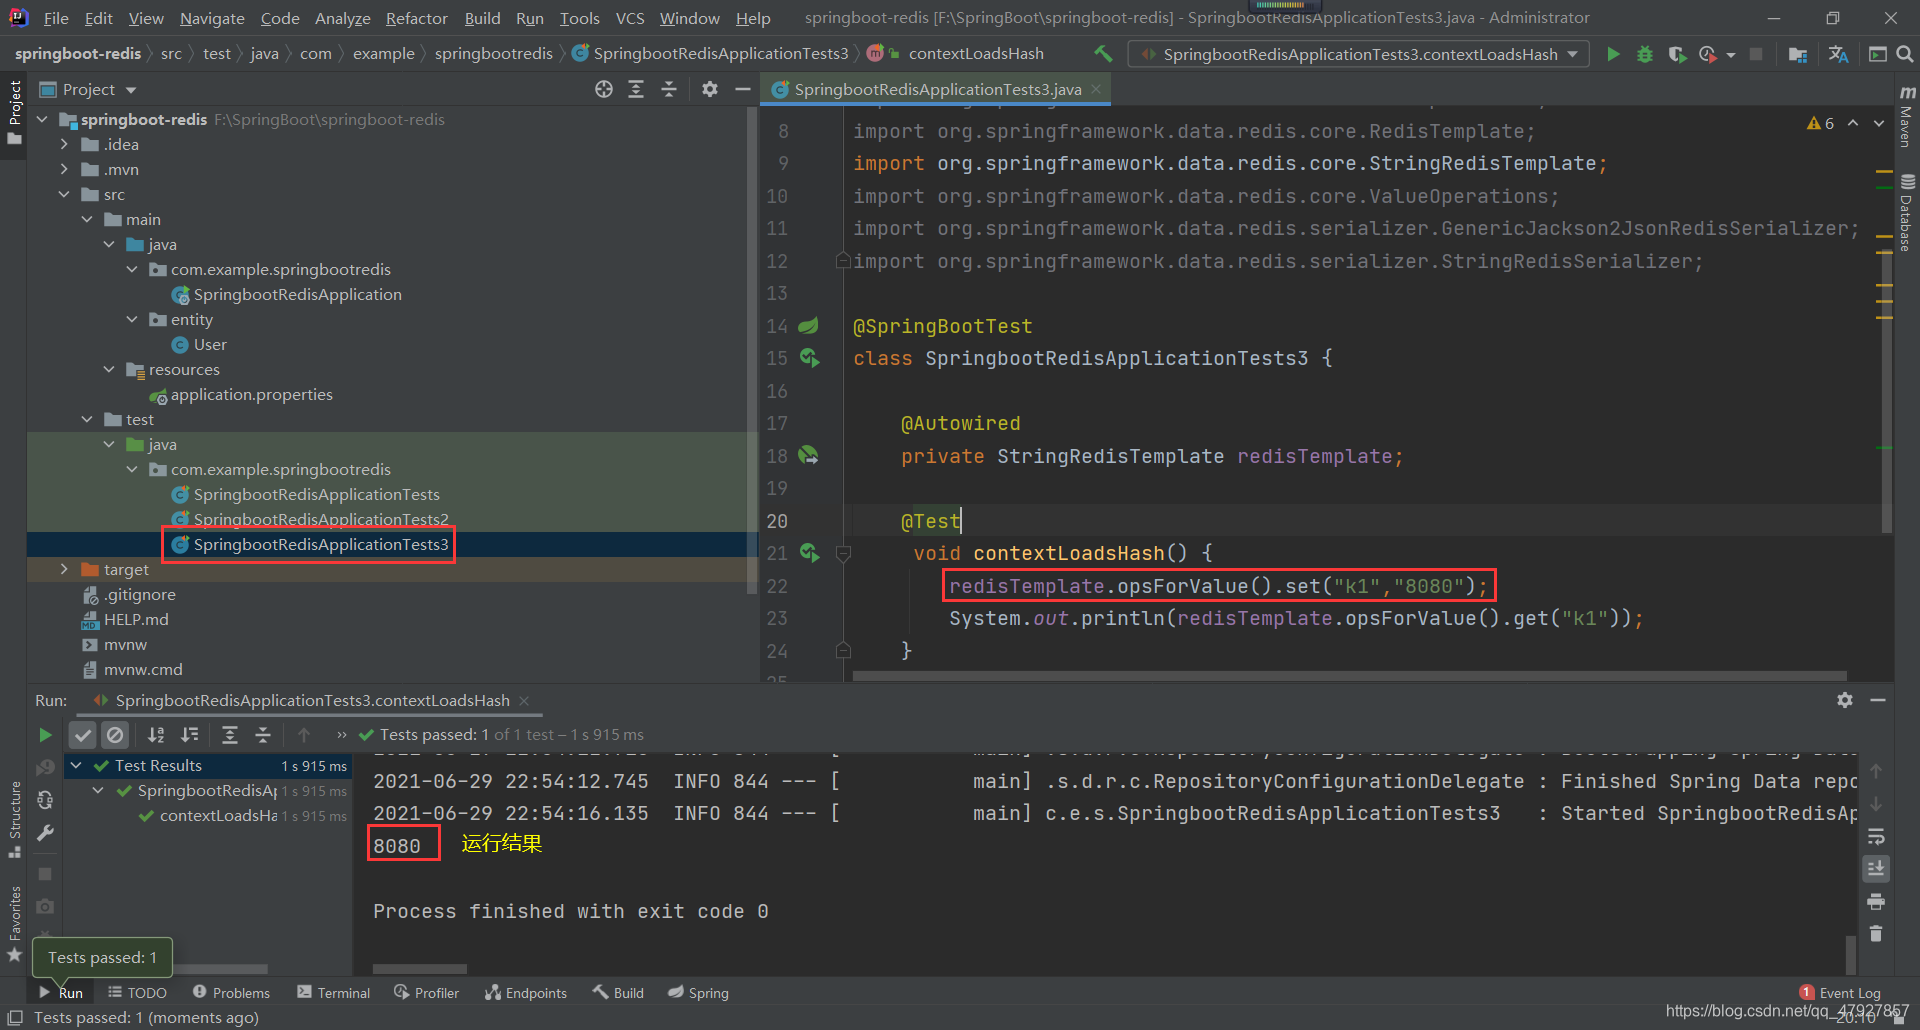
Task: Open the Project Structure folder icon
Action: click(1797, 54)
